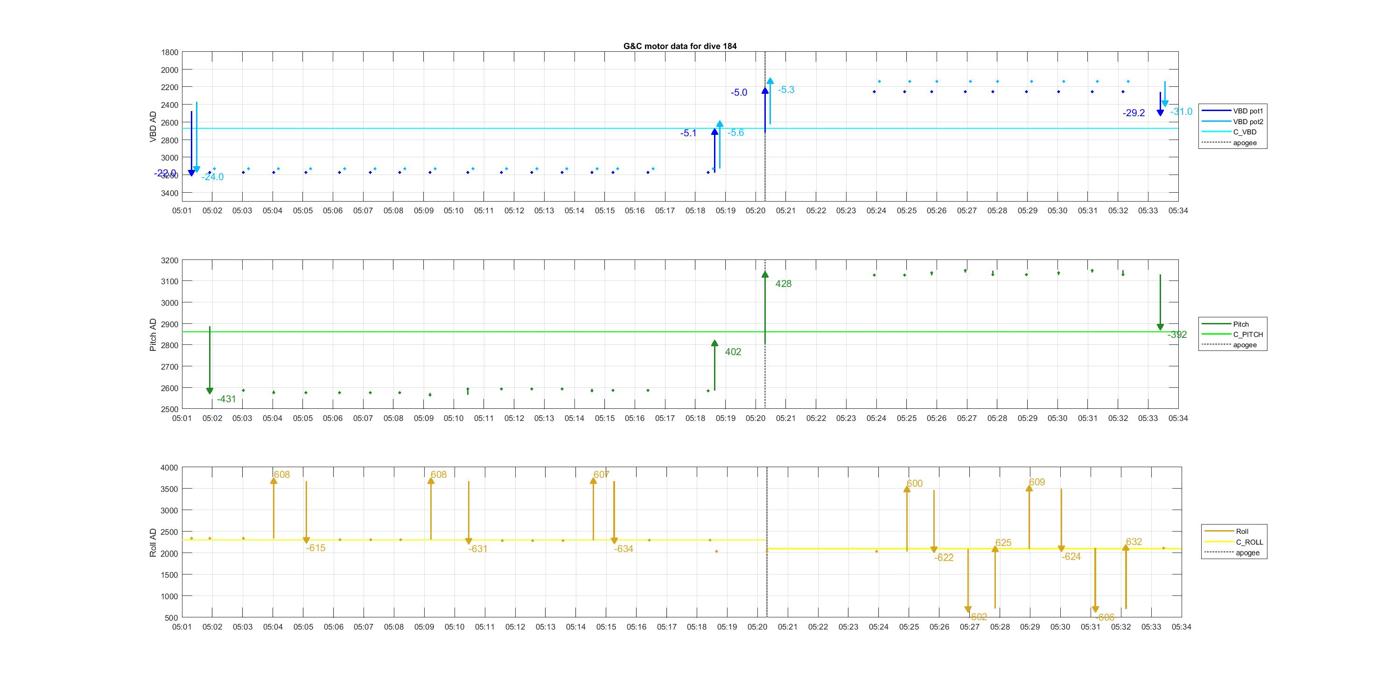The height and width of the screenshot is (693, 1400).
Task: Click the '-29.2' VBD arrow label
Action: (x=1133, y=114)
